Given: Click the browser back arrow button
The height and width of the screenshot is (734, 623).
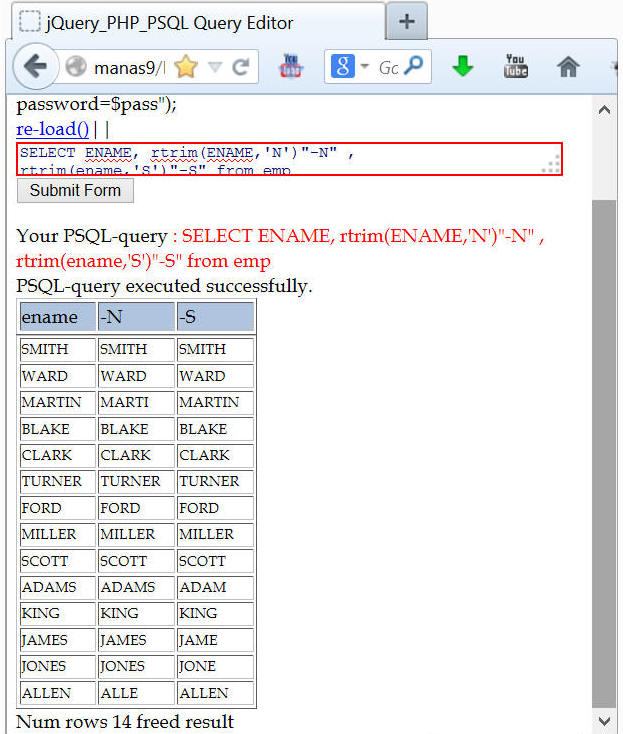Looking at the screenshot, I should coord(35,67).
